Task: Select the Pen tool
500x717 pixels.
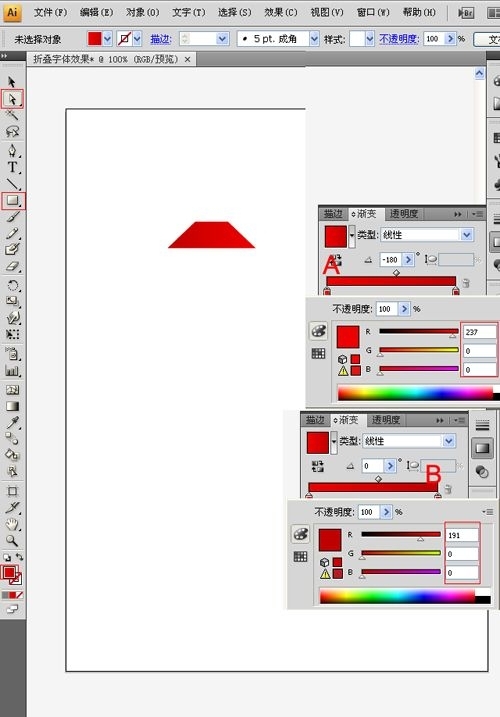Action: click(x=12, y=150)
